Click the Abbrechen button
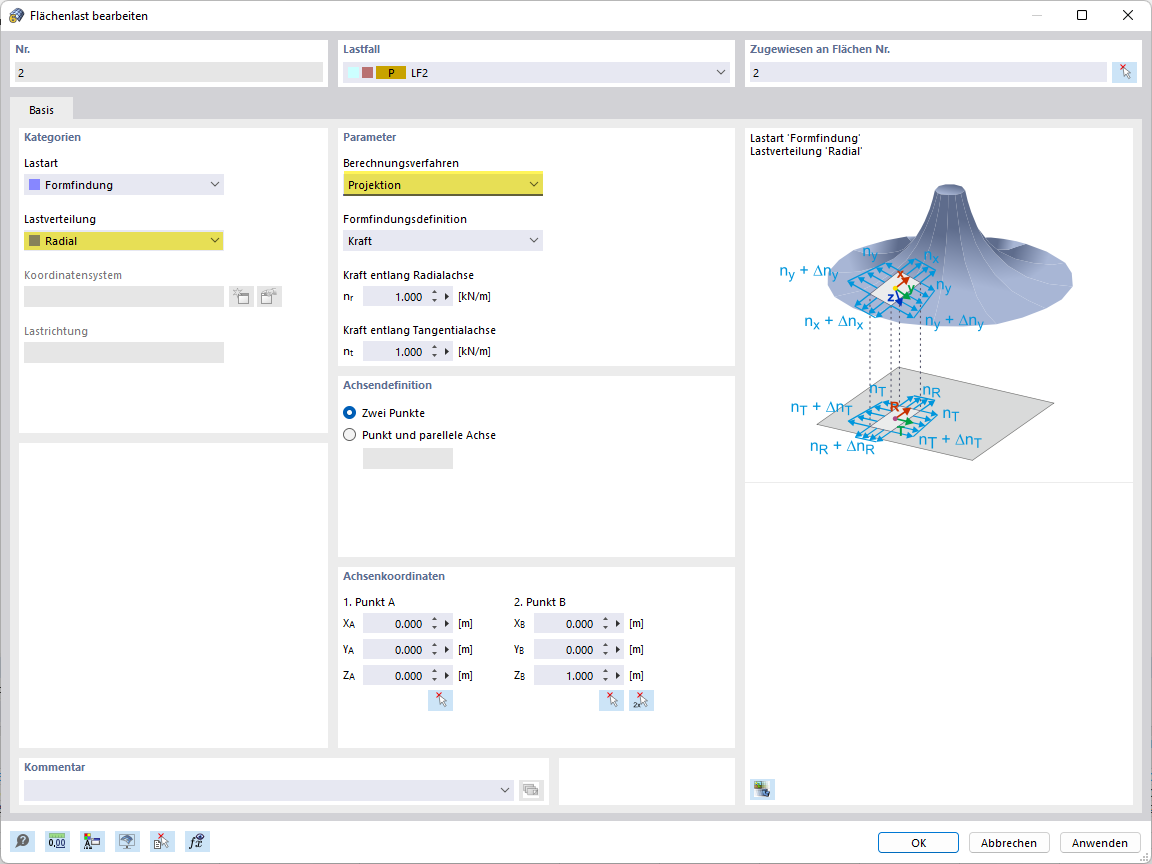 [x=1009, y=843]
